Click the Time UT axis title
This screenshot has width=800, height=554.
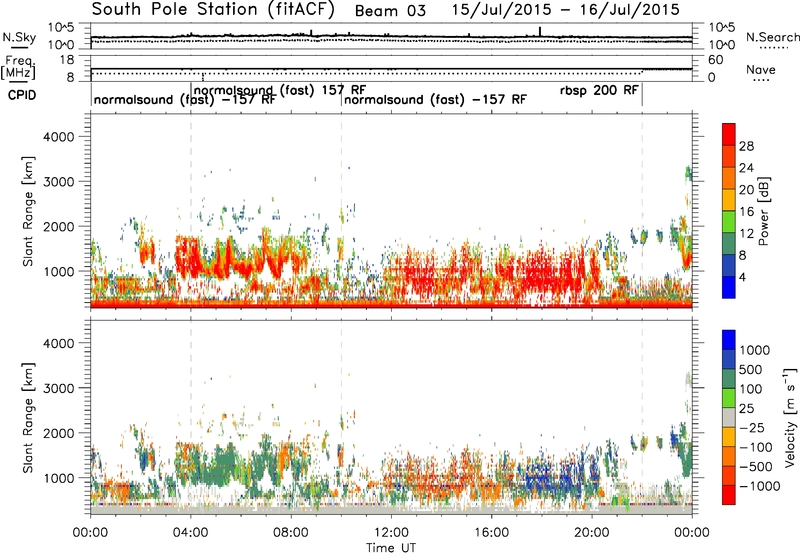(391, 547)
